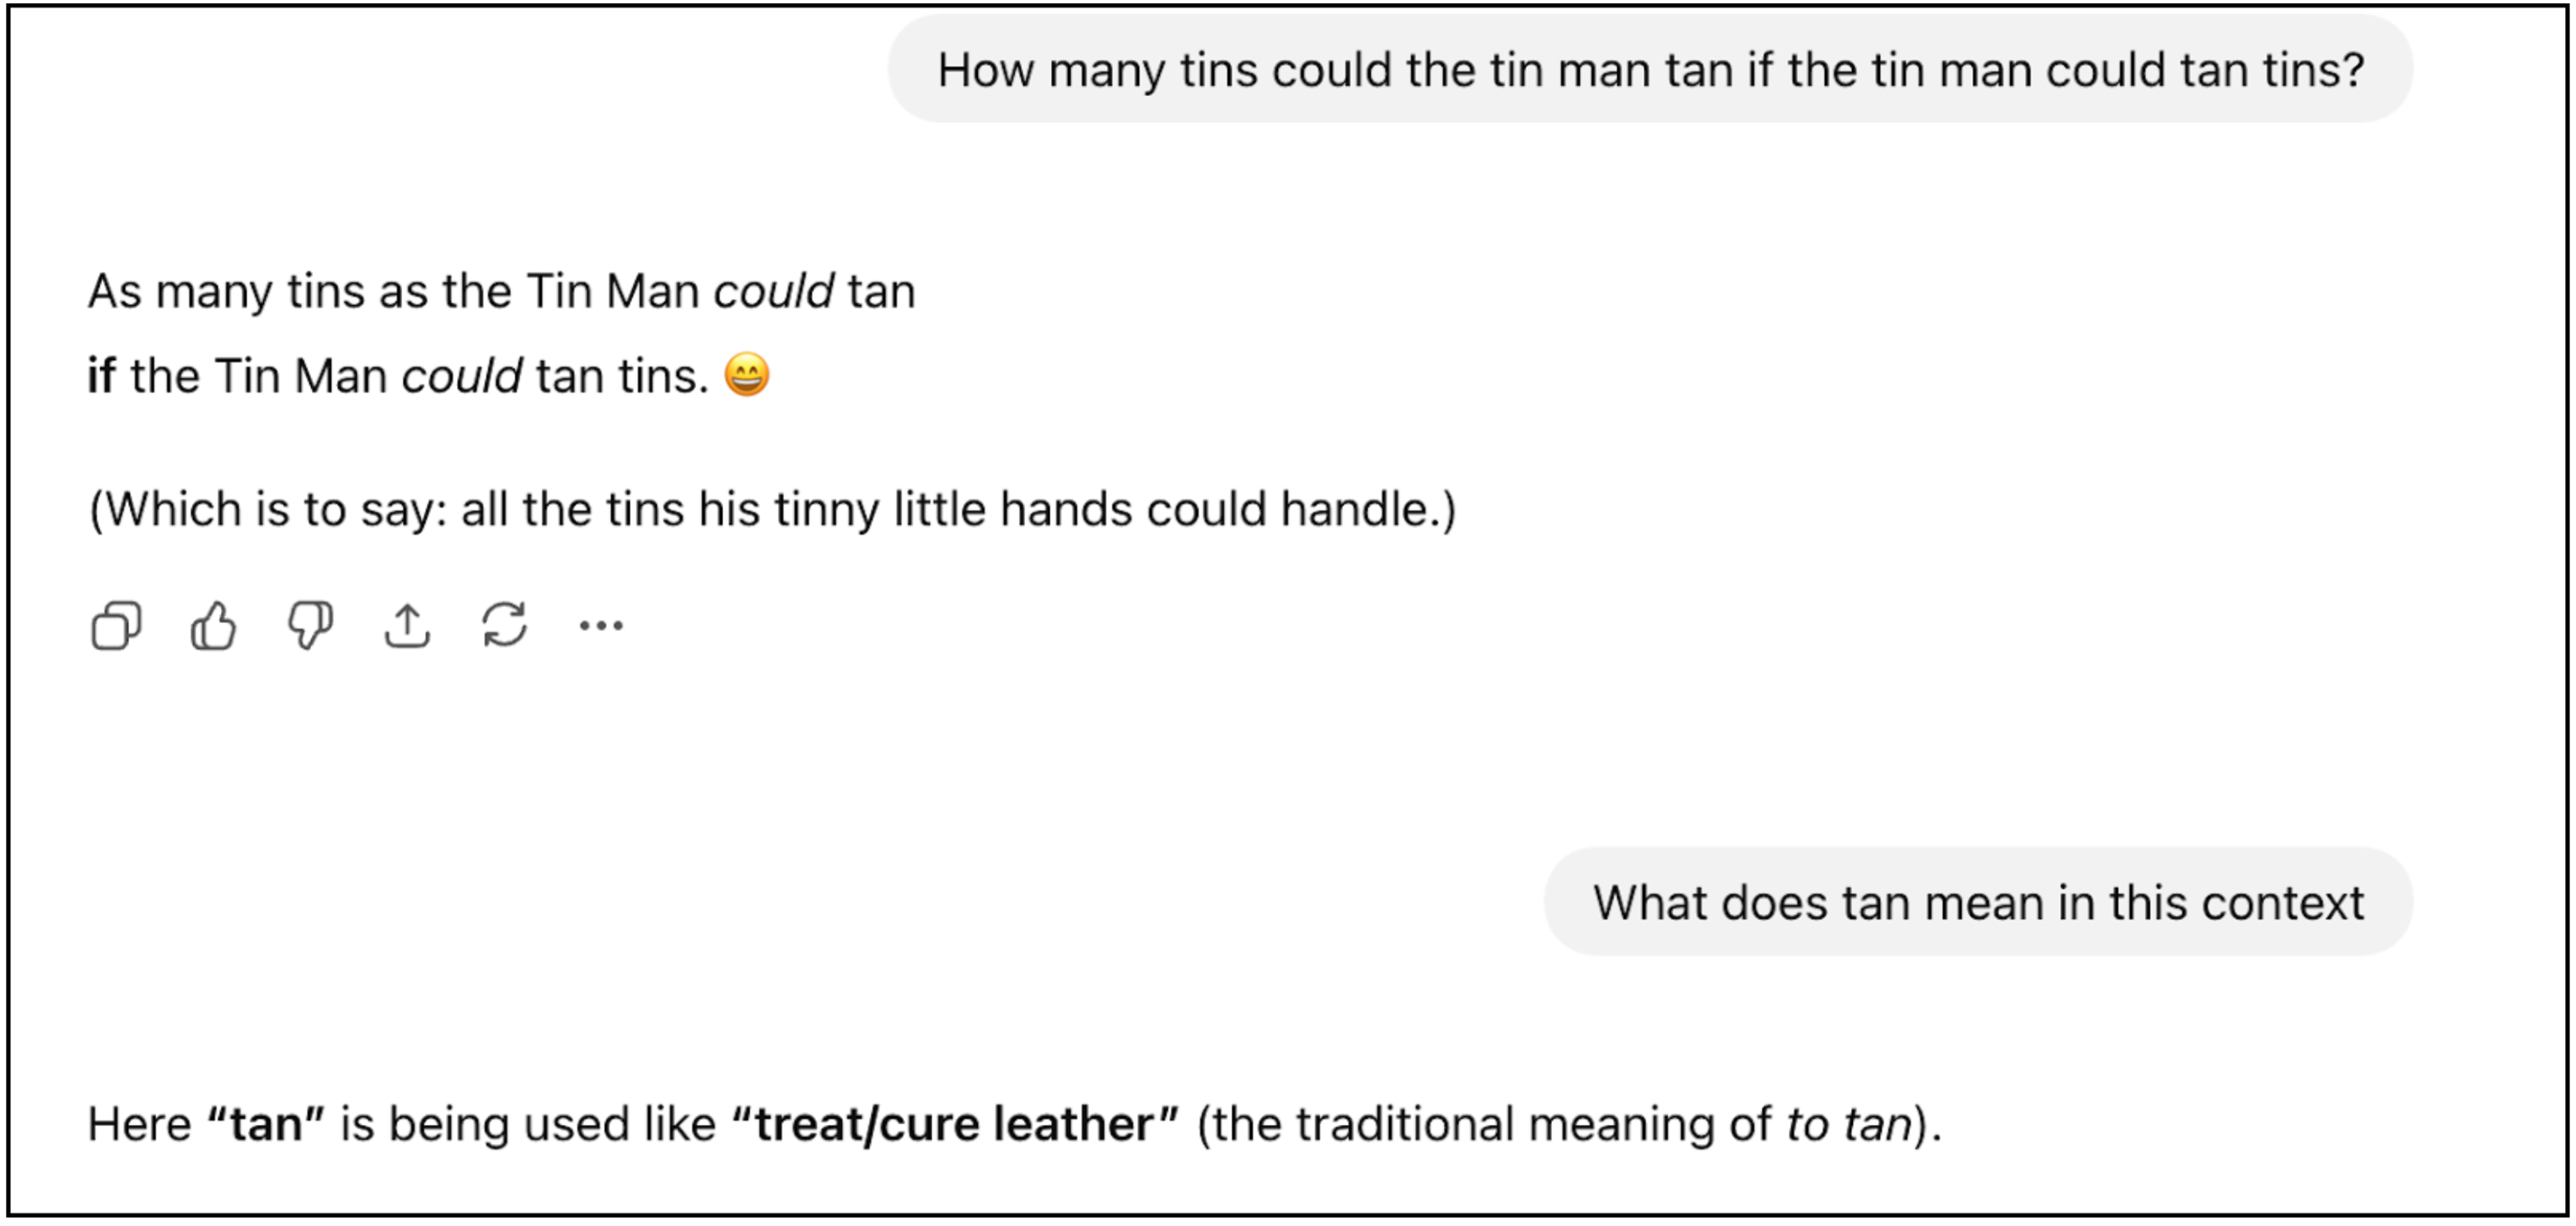
Task: Click the bold word 'if' in the response
Action: pyautogui.click(x=101, y=377)
